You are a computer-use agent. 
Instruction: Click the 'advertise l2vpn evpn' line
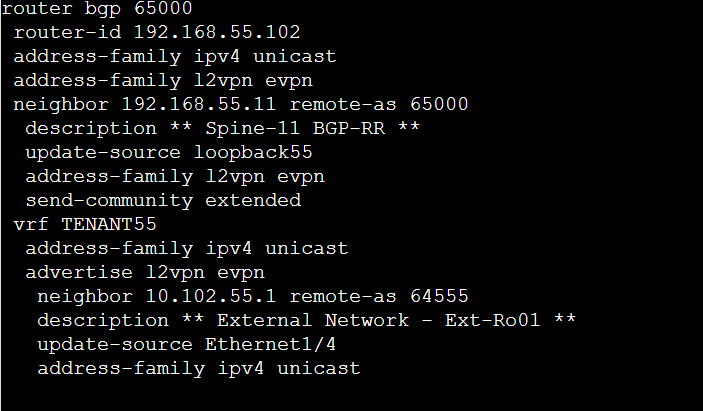pyautogui.click(x=145, y=273)
